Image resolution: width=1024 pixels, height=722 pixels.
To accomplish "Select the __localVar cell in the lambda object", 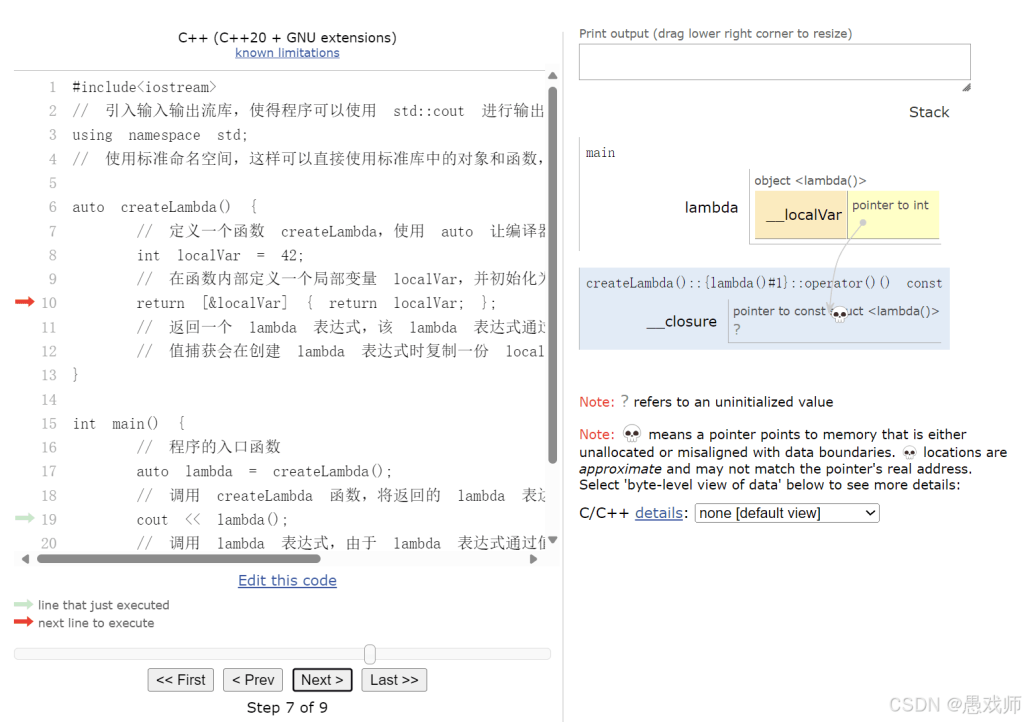I will click(x=802, y=214).
